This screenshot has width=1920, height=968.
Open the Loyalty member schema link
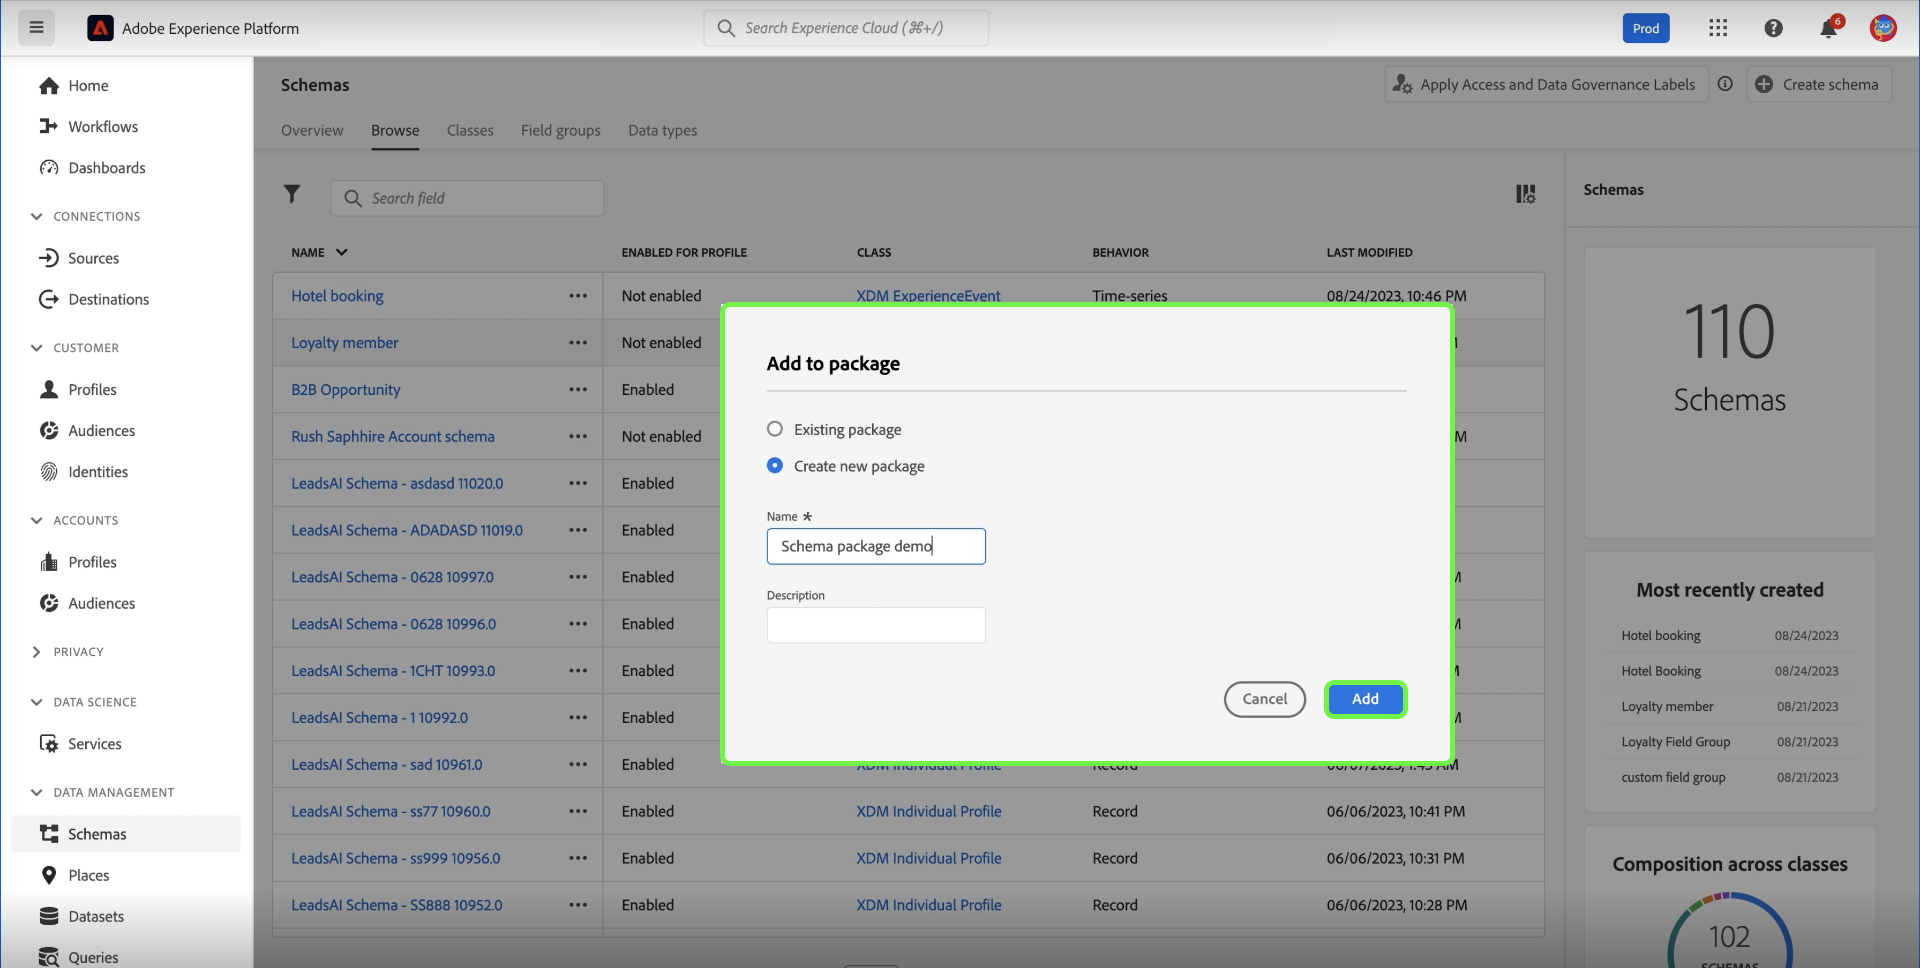point(344,343)
